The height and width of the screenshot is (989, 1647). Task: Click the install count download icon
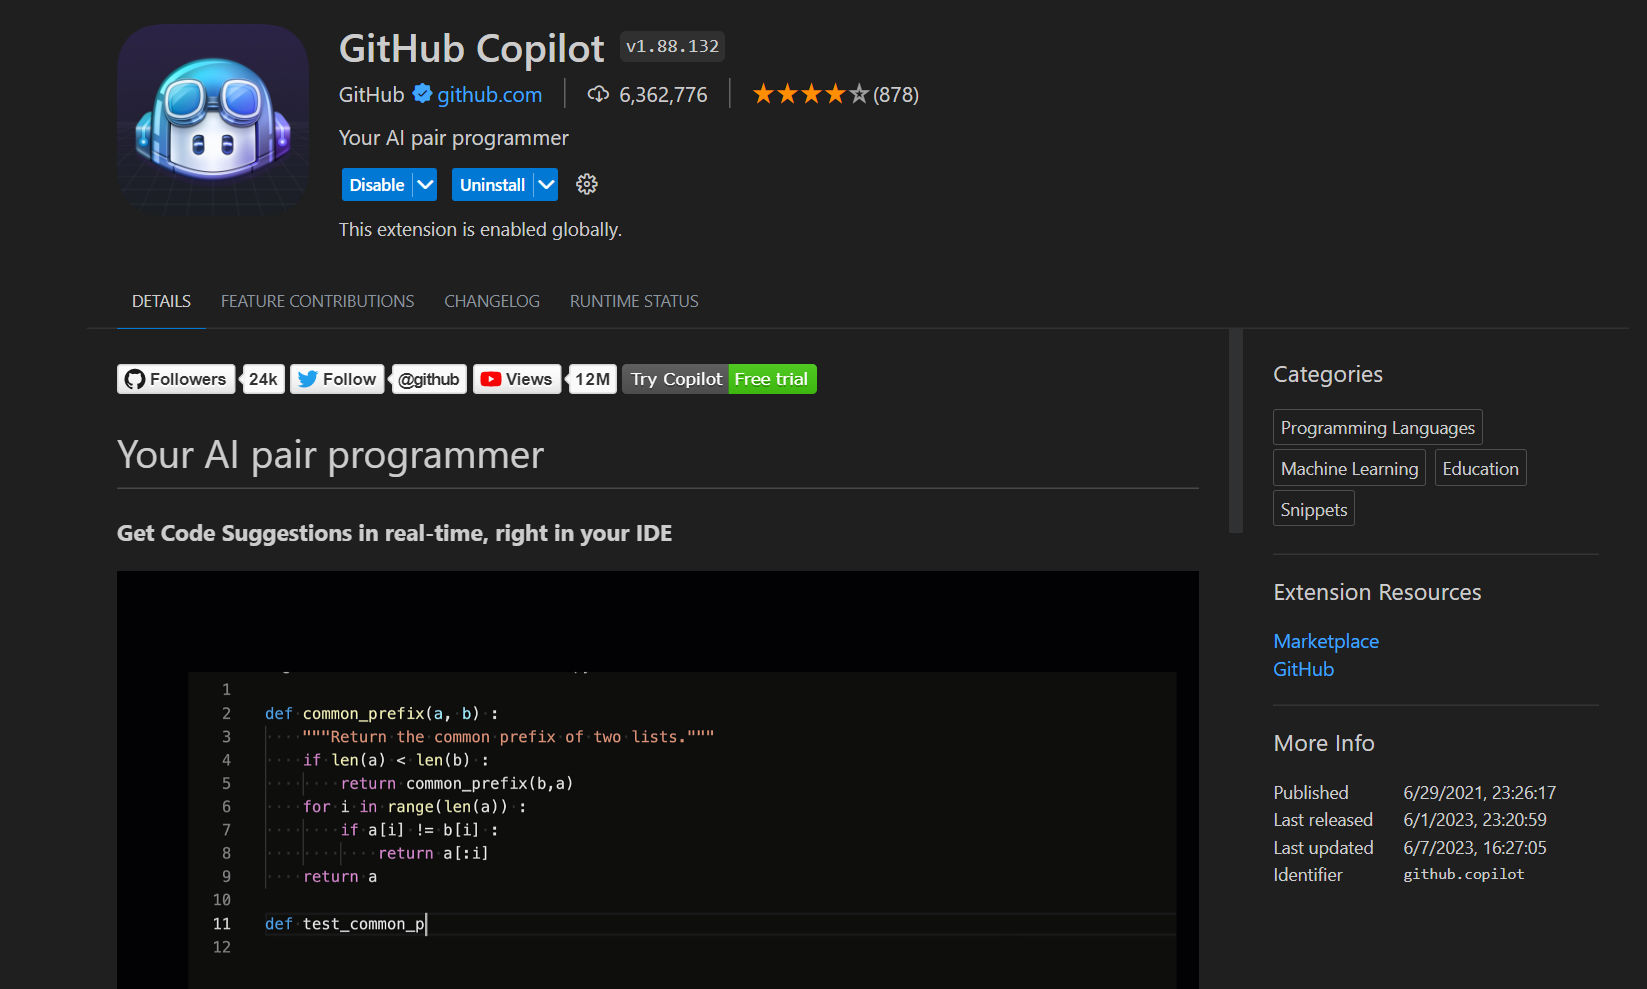598,94
